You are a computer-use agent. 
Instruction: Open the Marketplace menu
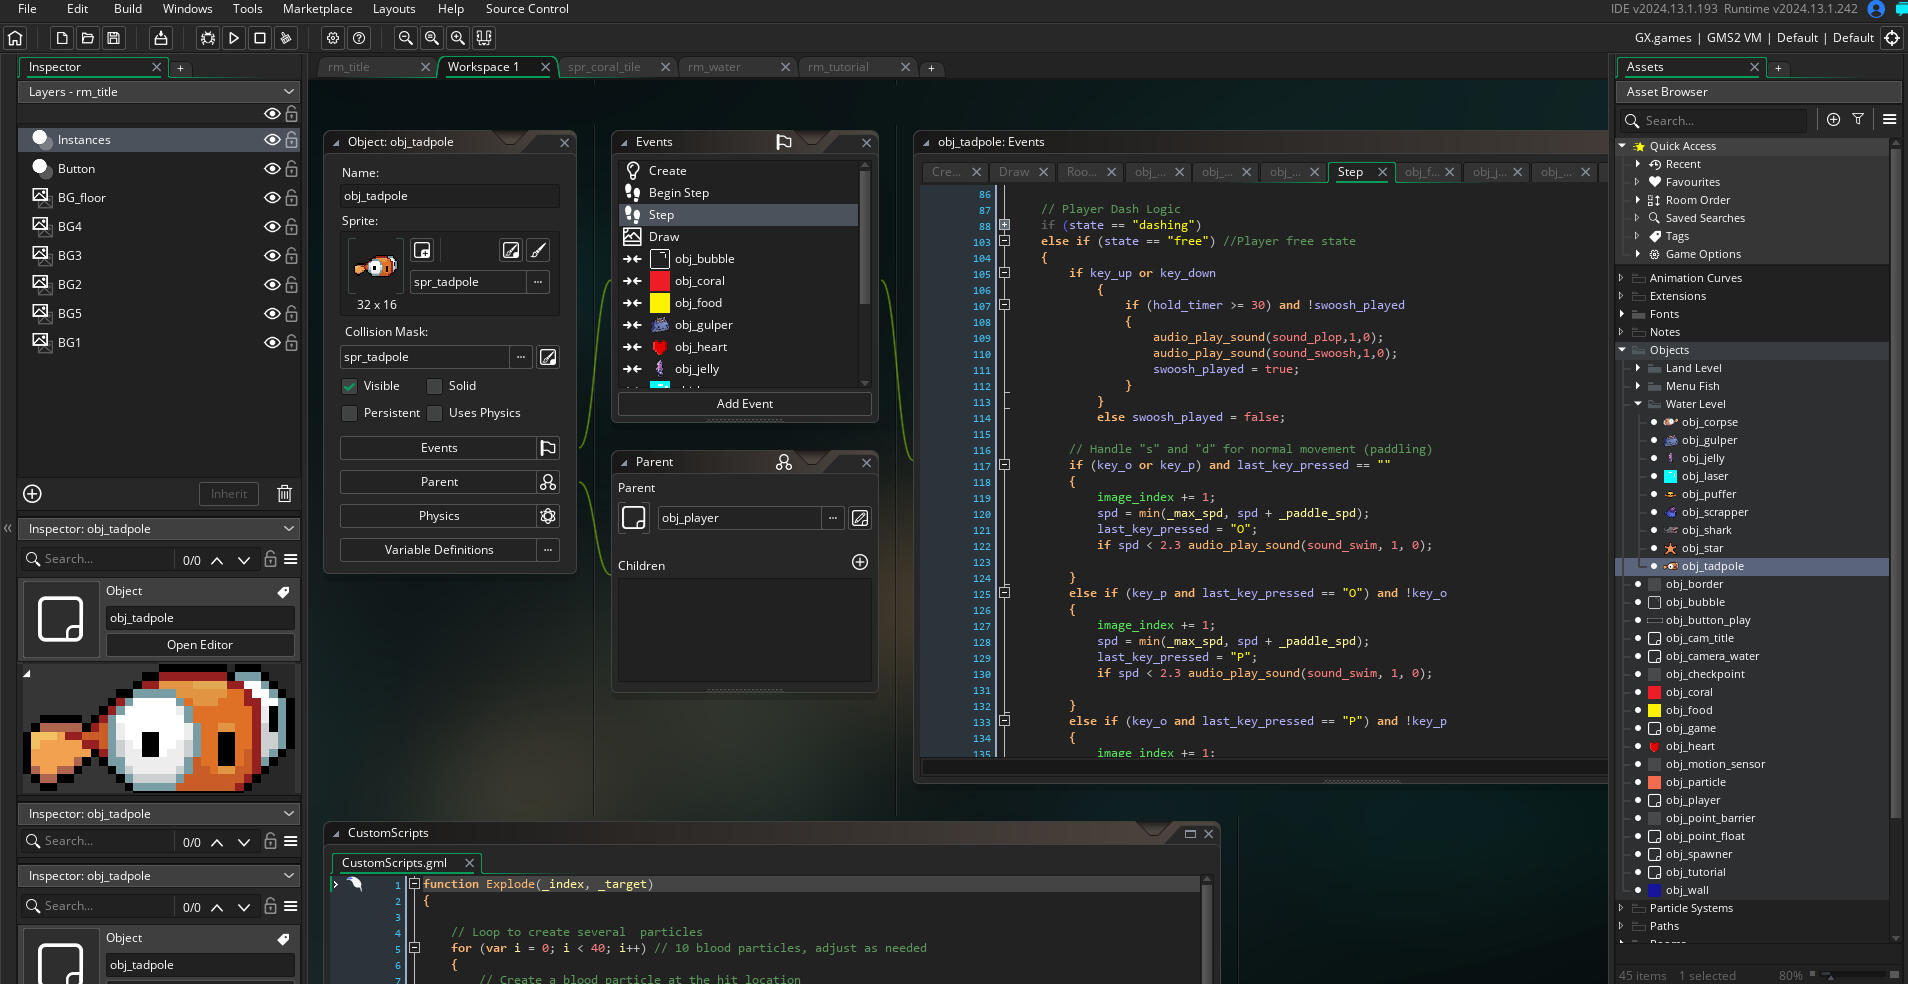pos(317,9)
